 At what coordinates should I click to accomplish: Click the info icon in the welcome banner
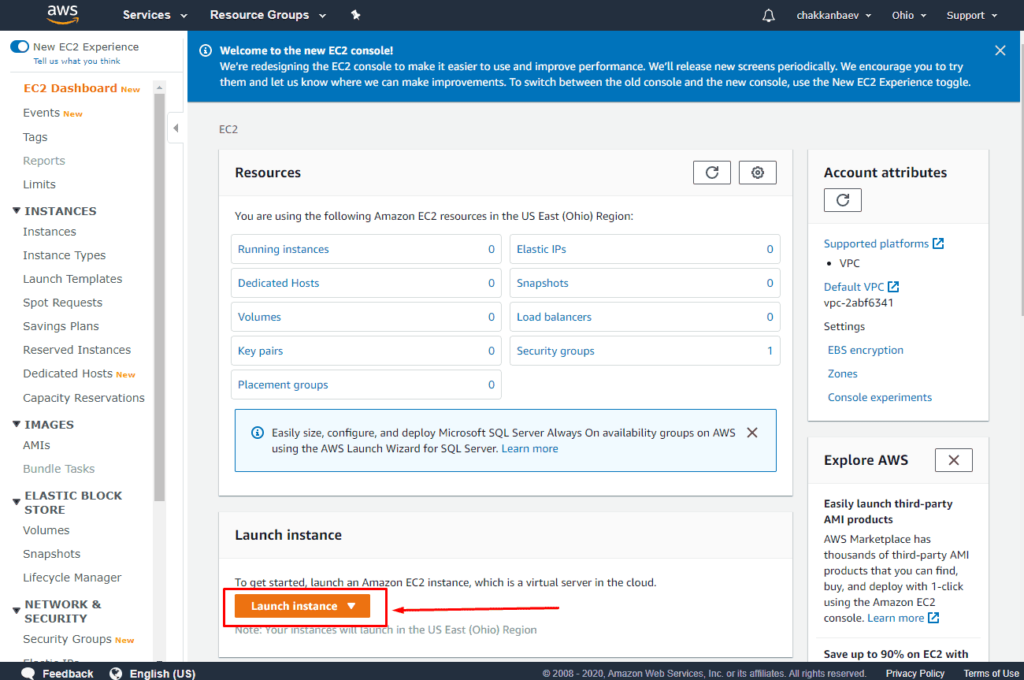[x=205, y=50]
